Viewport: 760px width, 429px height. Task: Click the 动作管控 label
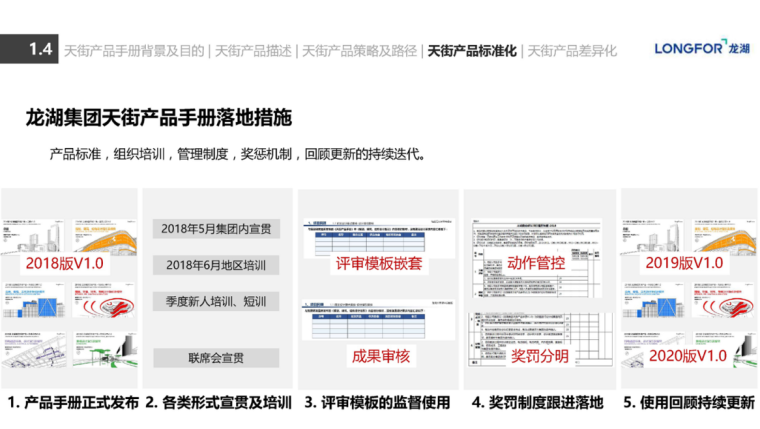pos(536,264)
